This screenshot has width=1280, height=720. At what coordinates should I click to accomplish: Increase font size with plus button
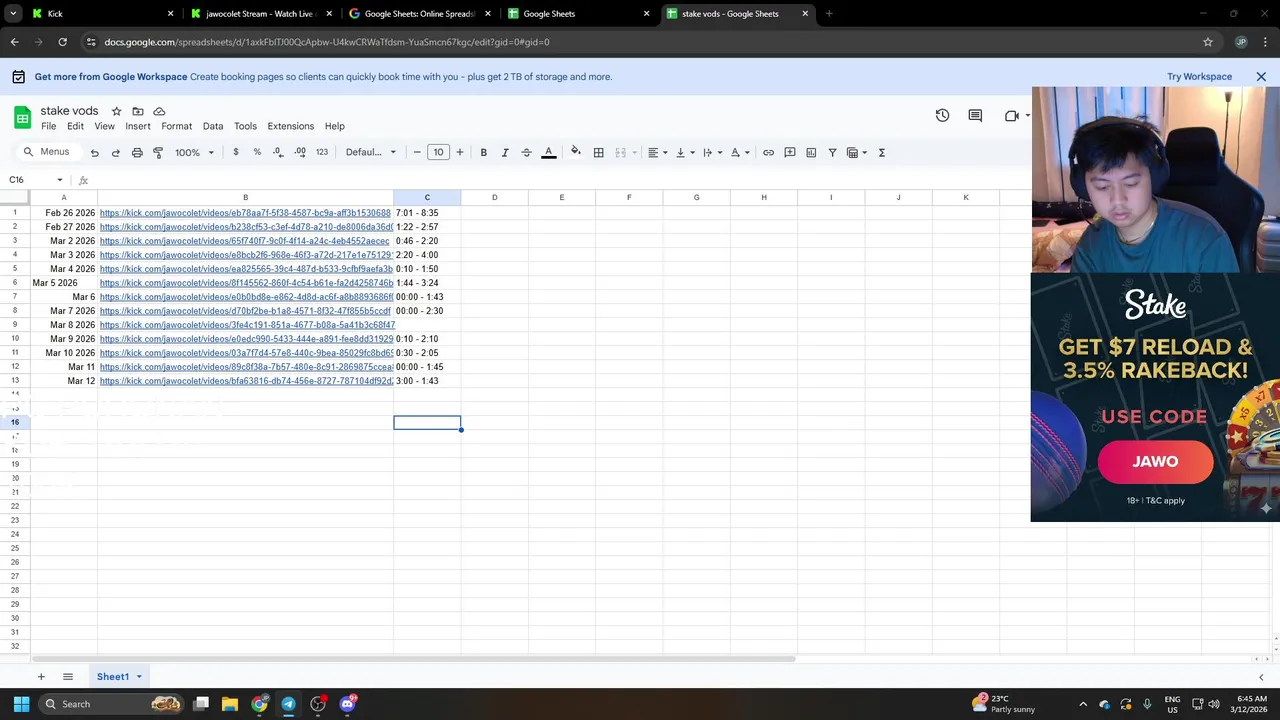(x=459, y=152)
